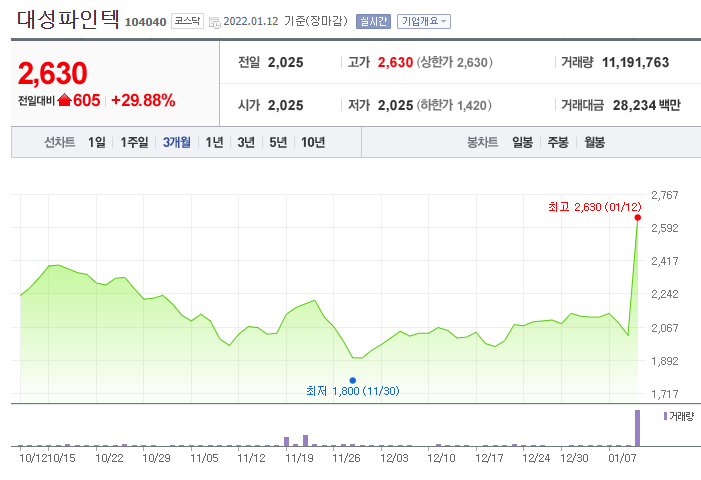This screenshot has height=480, width=701.
Task: Select the 5년 line chart tab
Action: tap(278, 142)
